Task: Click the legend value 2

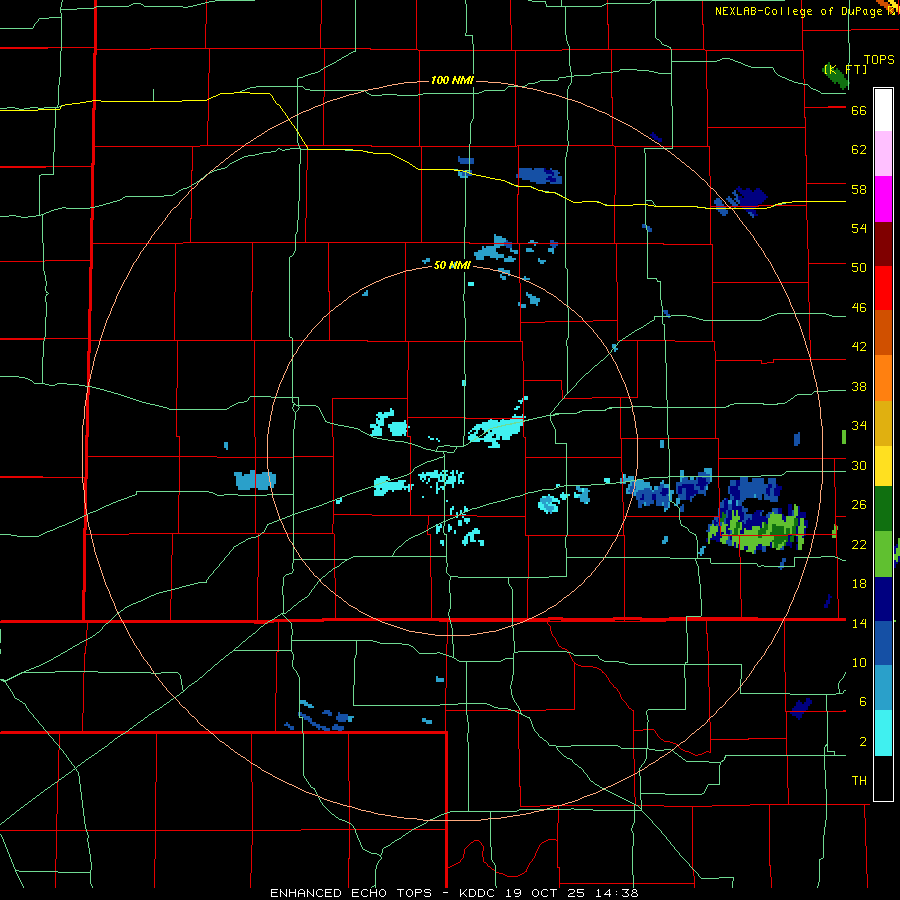Action: [863, 742]
